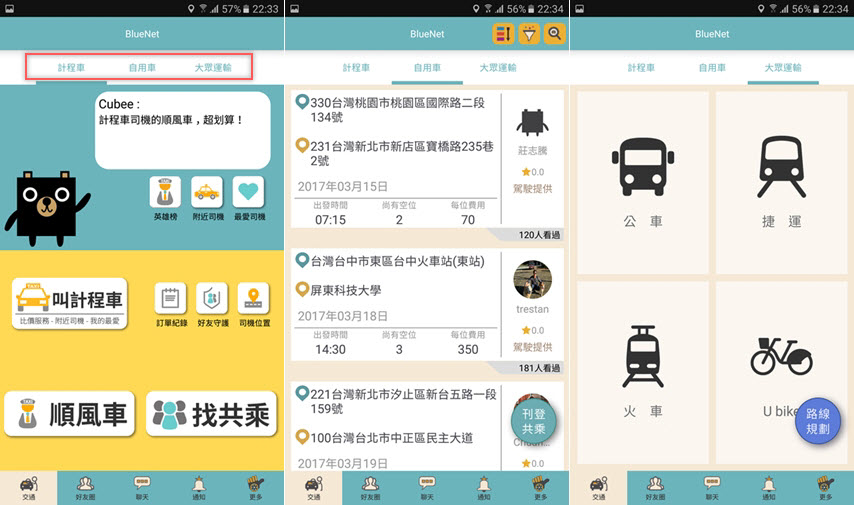This screenshot has height=505, width=854.
Task: Tap driver 莊志騰 default avatar
Action: (532, 121)
